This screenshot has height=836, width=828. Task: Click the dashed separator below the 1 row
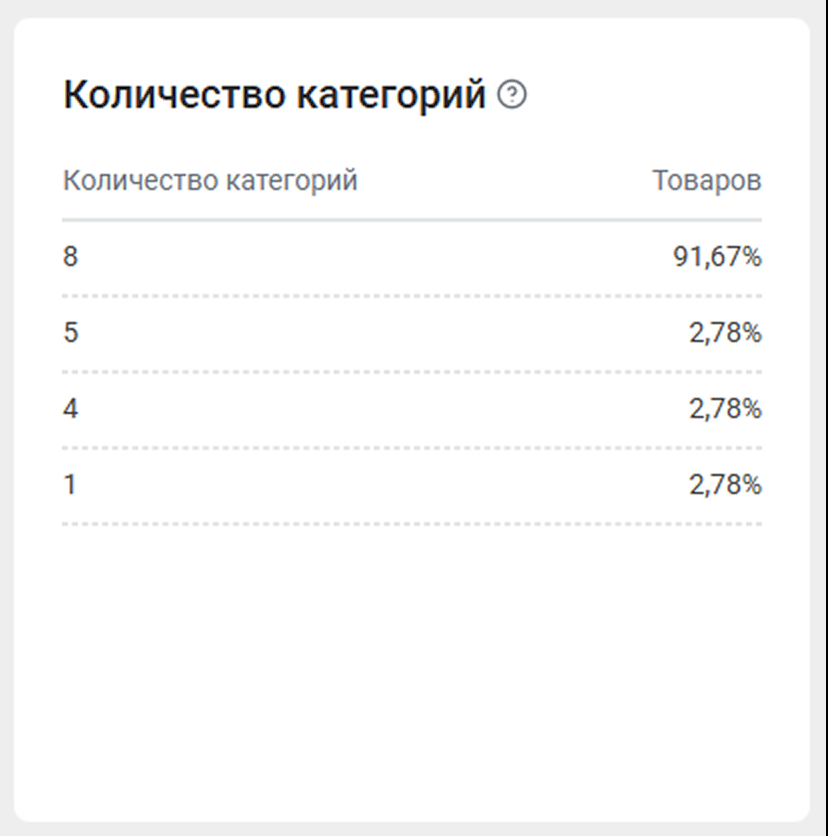click(411, 524)
